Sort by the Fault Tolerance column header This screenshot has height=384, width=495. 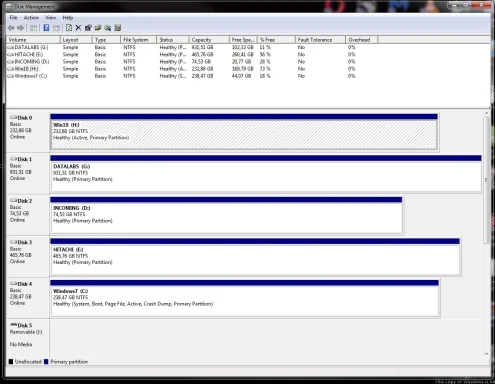click(x=320, y=40)
